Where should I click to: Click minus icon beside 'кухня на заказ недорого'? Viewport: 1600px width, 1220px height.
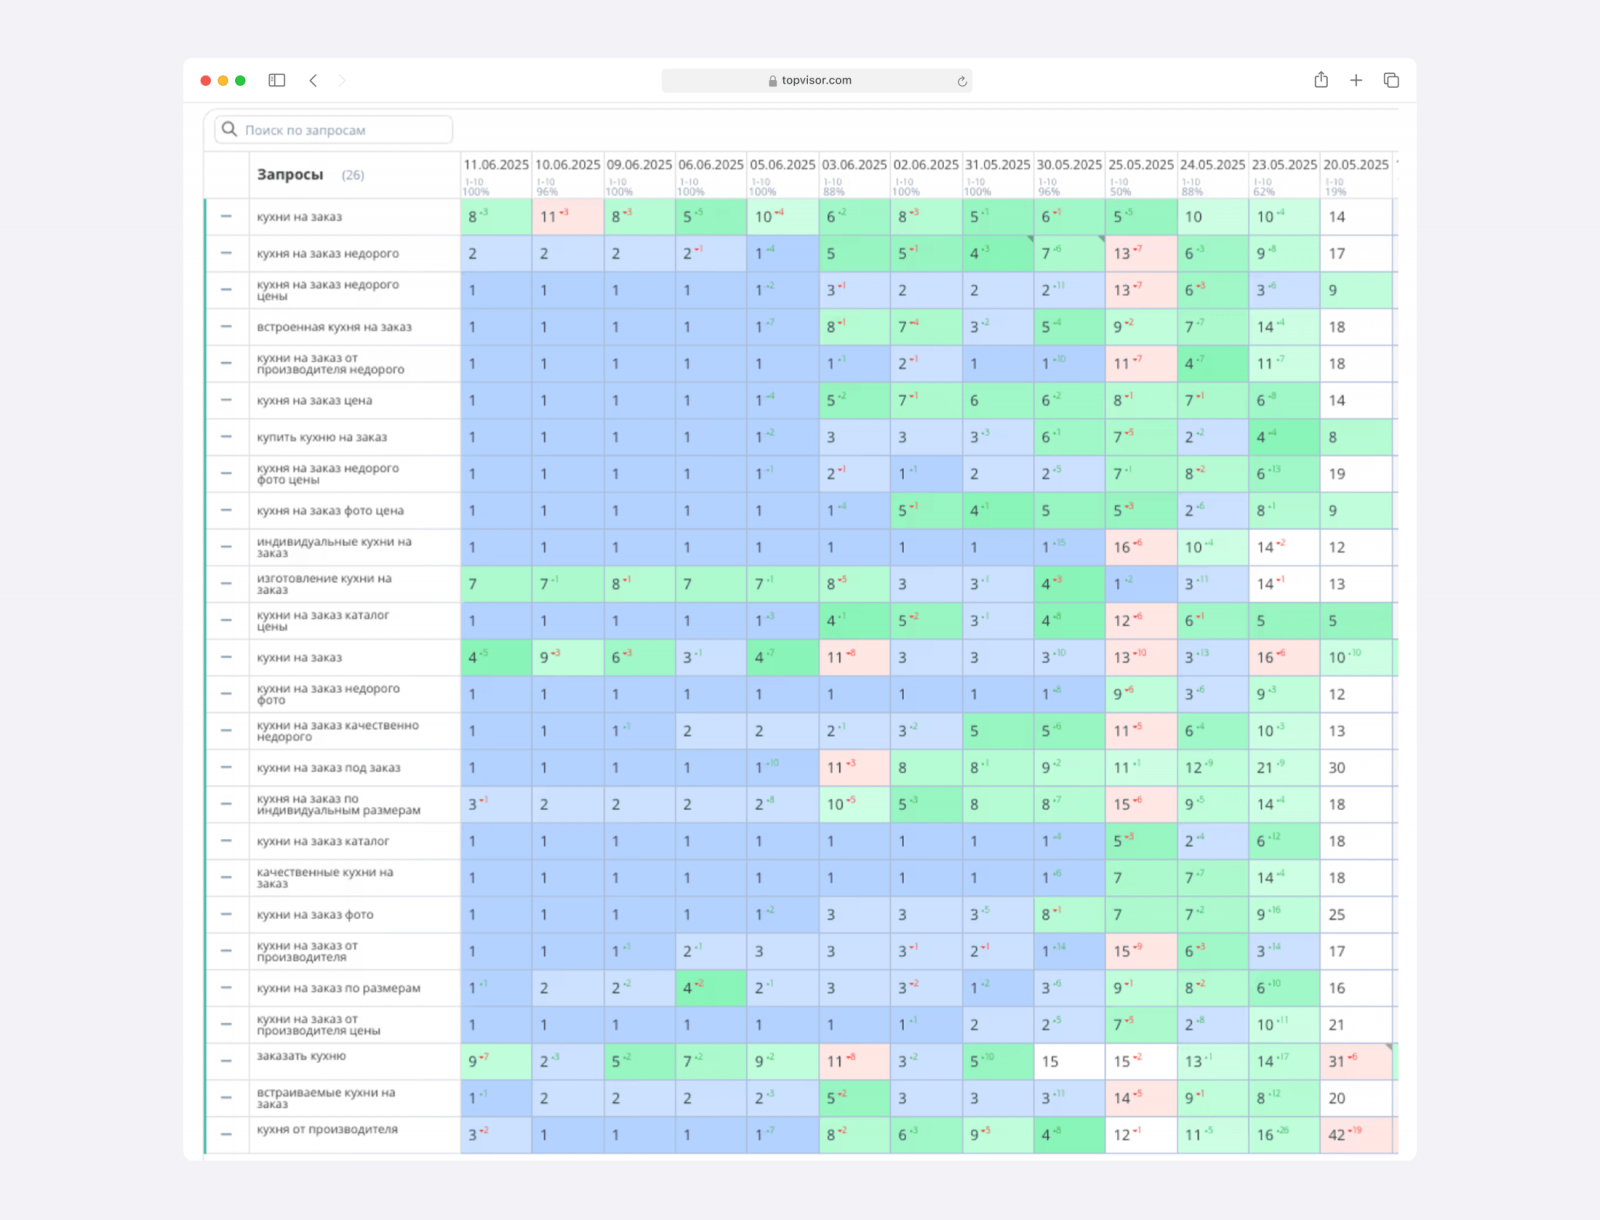(226, 253)
